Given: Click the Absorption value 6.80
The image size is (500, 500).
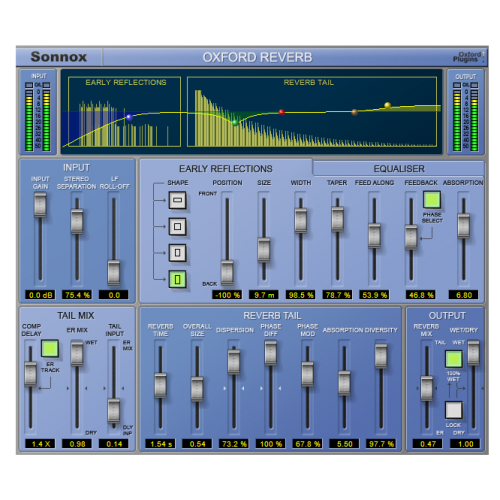Looking at the screenshot, I should (463, 295).
